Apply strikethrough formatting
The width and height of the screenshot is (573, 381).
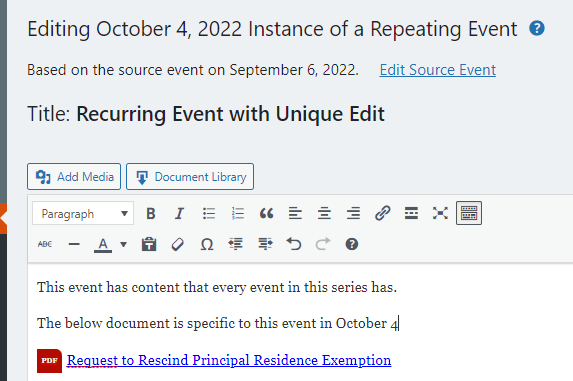tap(45, 244)
